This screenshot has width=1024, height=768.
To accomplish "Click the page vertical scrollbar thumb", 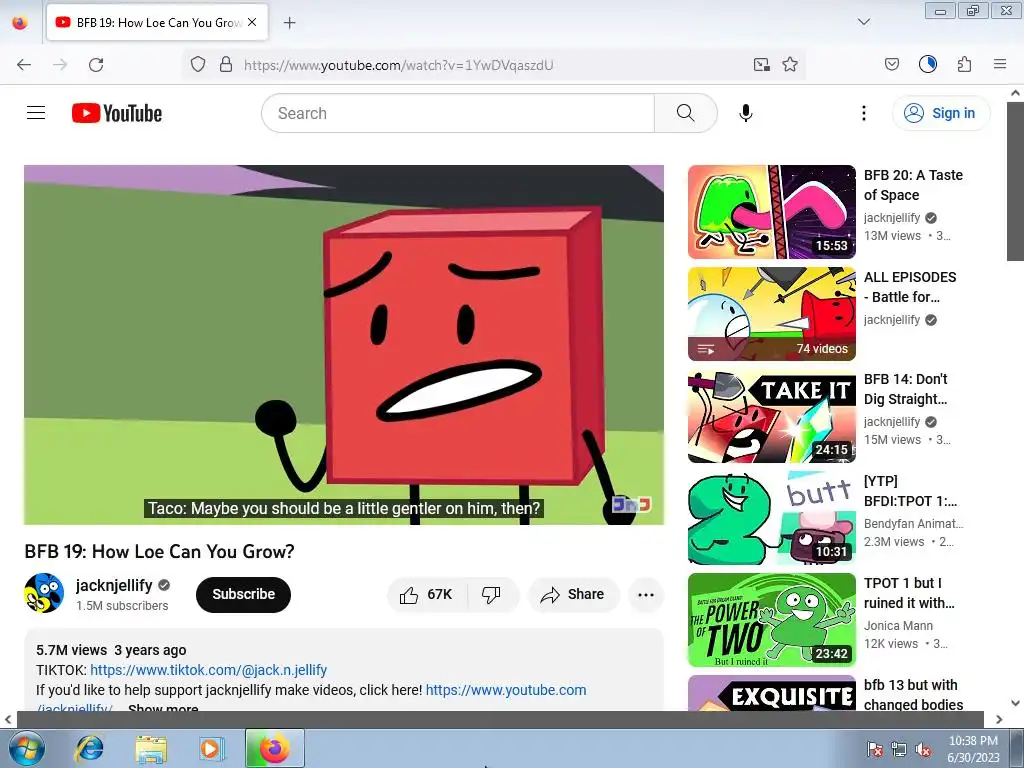I will coord(1016,182).
